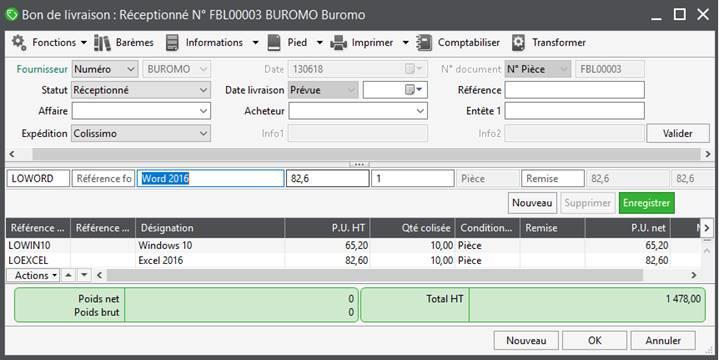Click the Valider button
This screenshot has width=719, height=360.
678,133
